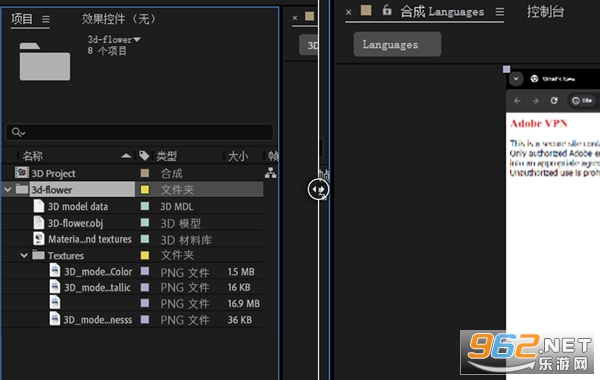This screenshot has height=380, width=600.
Task: Select the 3D model data item
Action: [x=78, y=207]
